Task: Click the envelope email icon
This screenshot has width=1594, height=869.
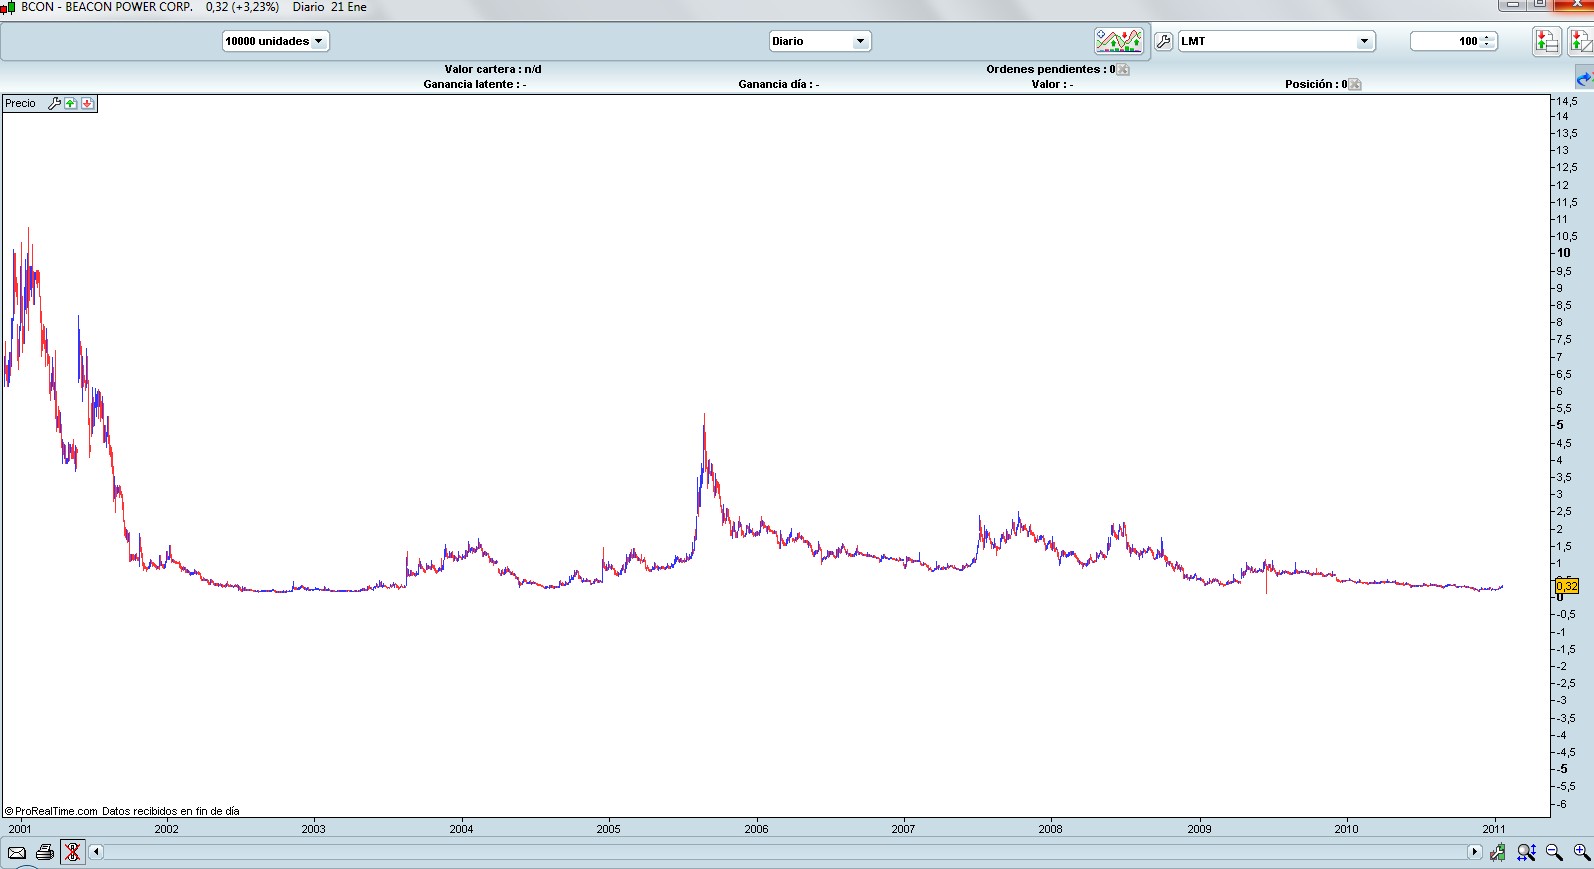Action: (17, 853)
